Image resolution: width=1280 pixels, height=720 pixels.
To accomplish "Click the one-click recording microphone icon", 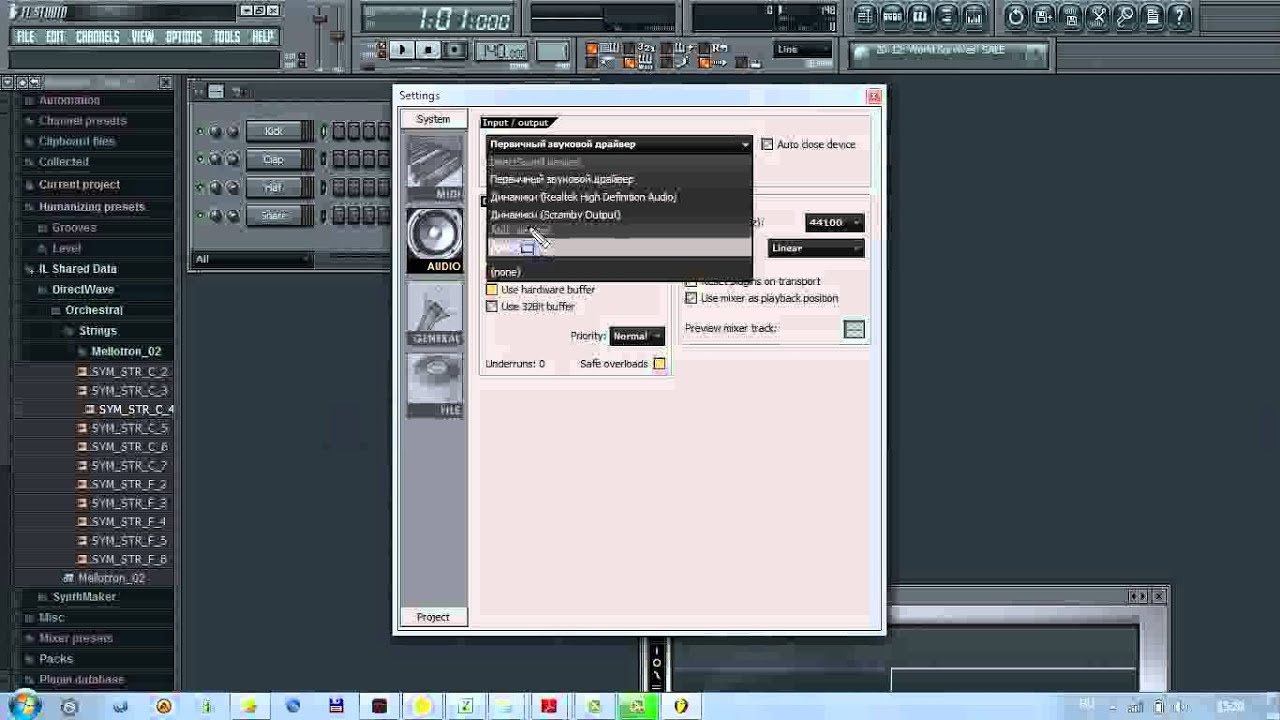I will [1125, 16].
